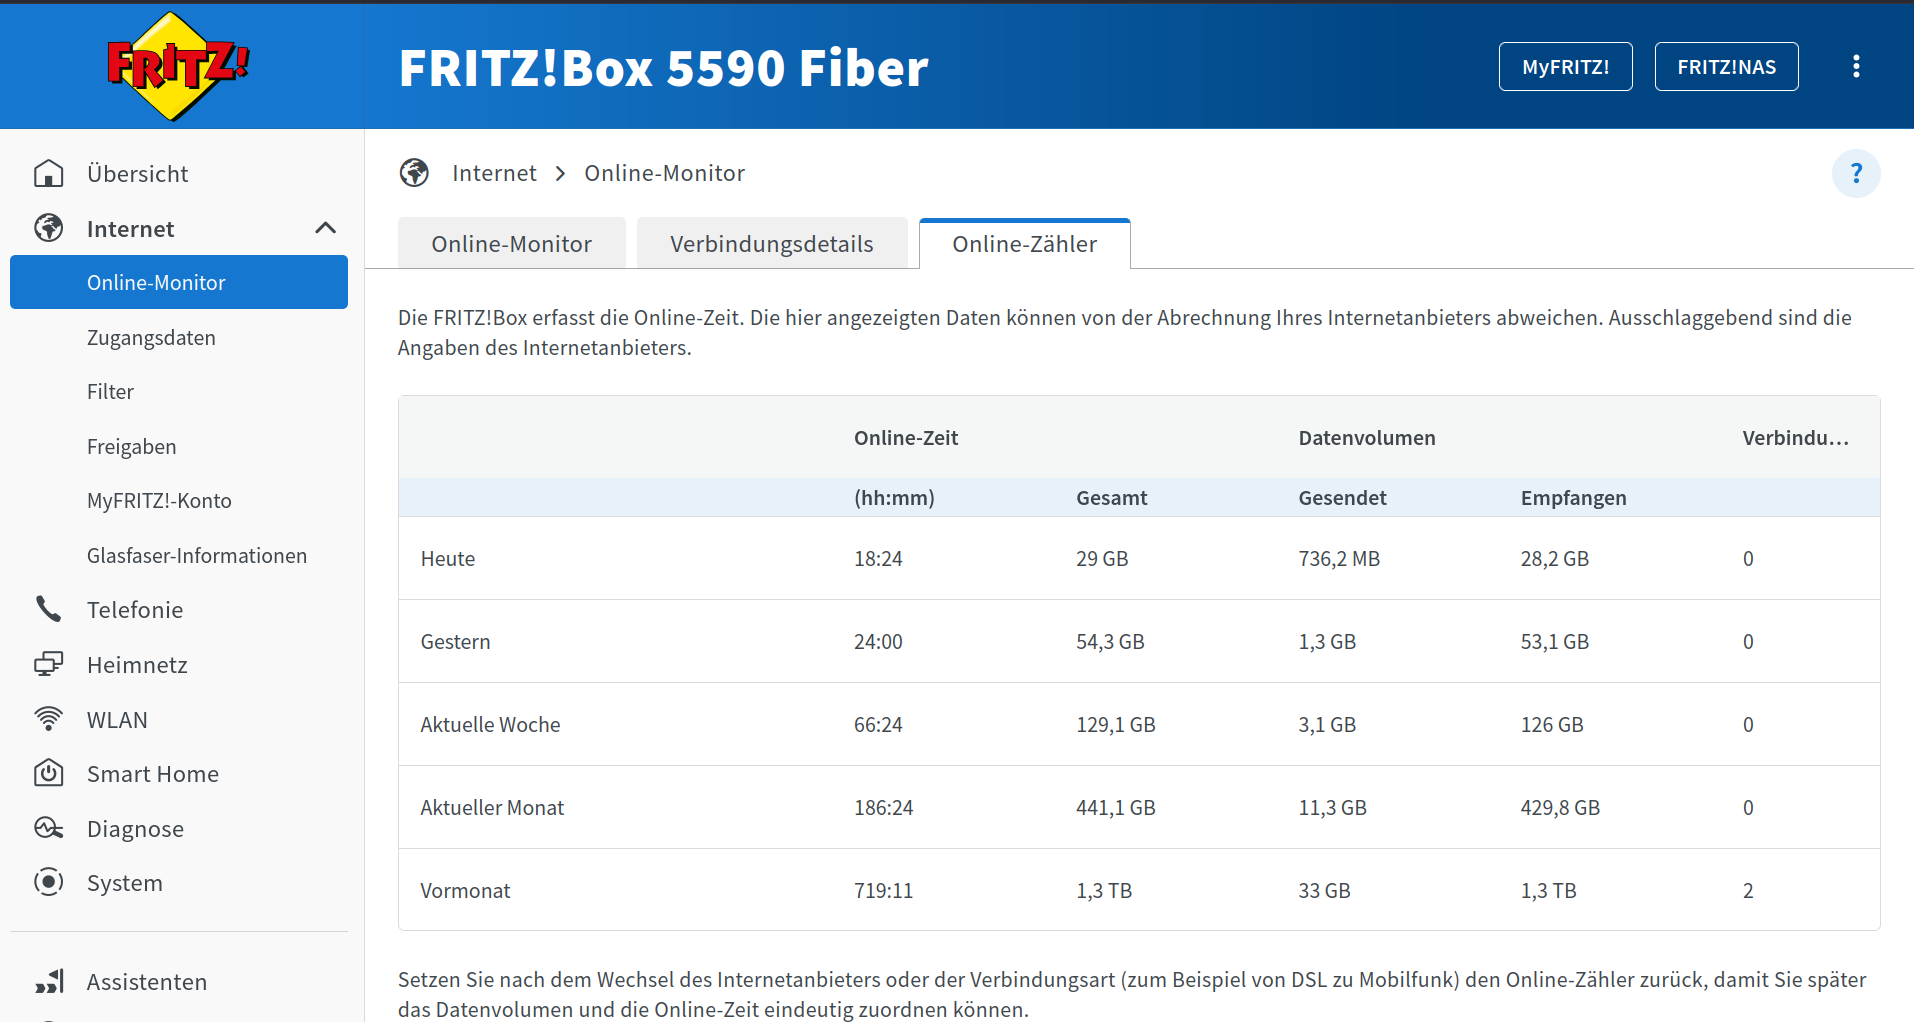
Task: Open the Heimnetz menu
Action: pyautogui.click(x=137, y=664)
